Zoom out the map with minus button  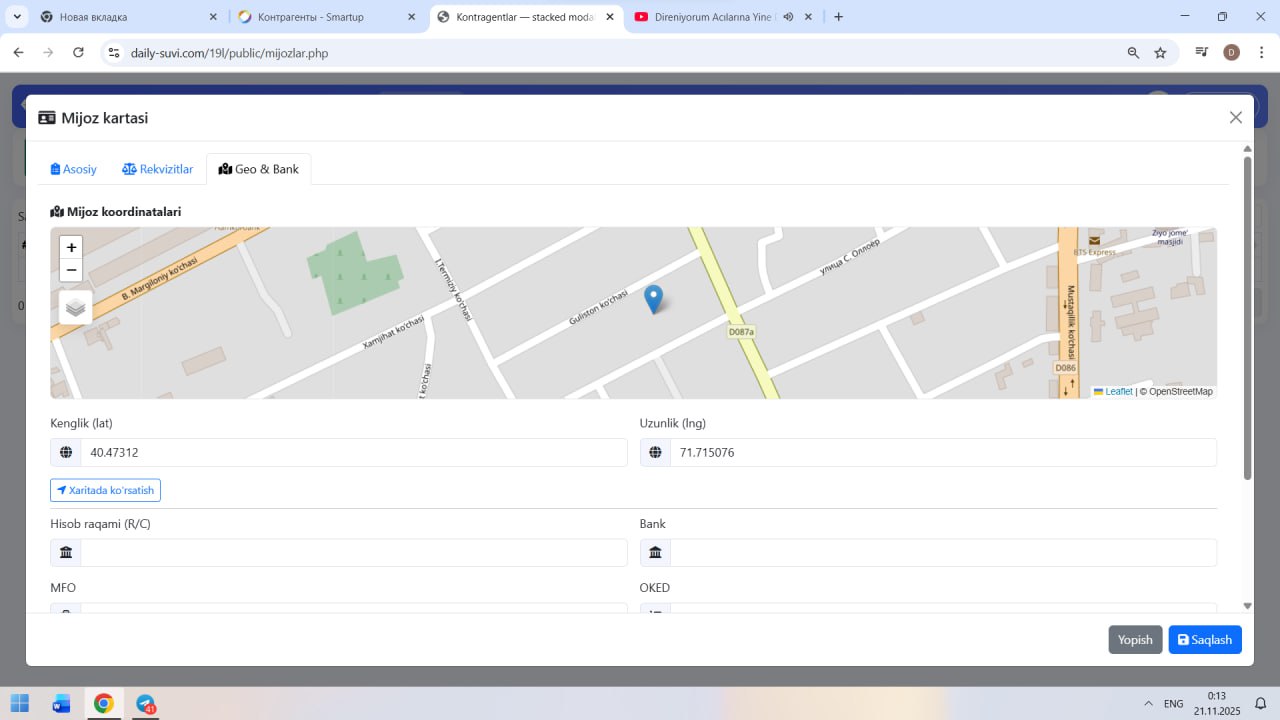click(71, 270)
